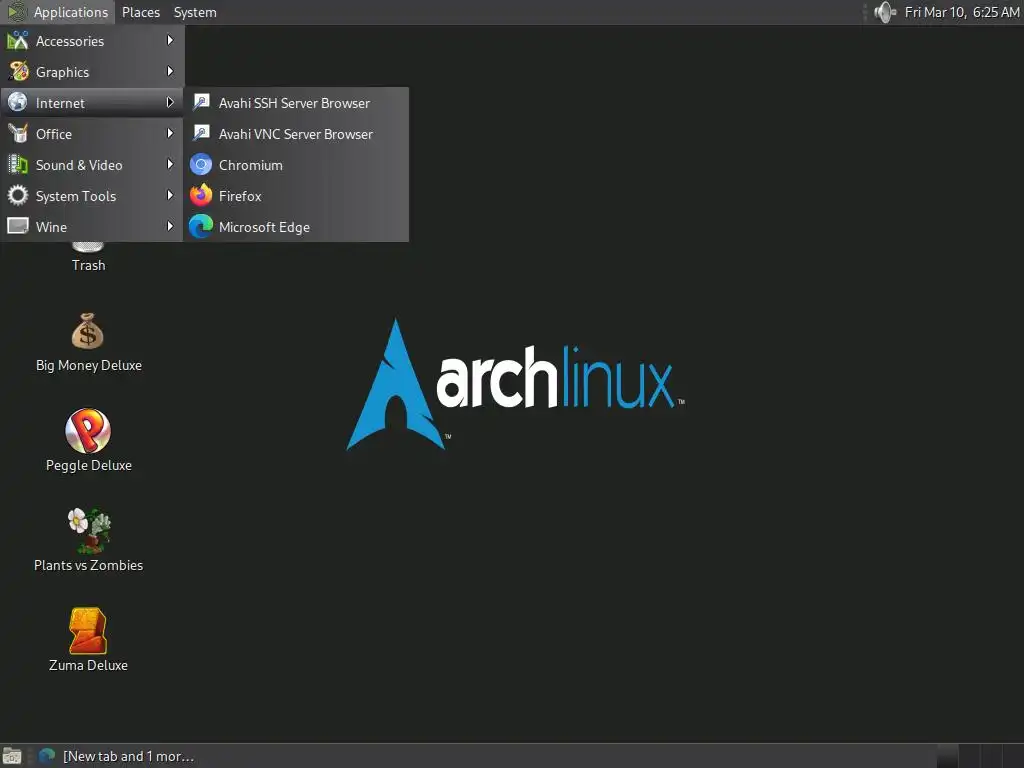Launch Avahi SSH Server Browser
Viewport: 1024px width, 768px height.
click(x=296, y=103)
